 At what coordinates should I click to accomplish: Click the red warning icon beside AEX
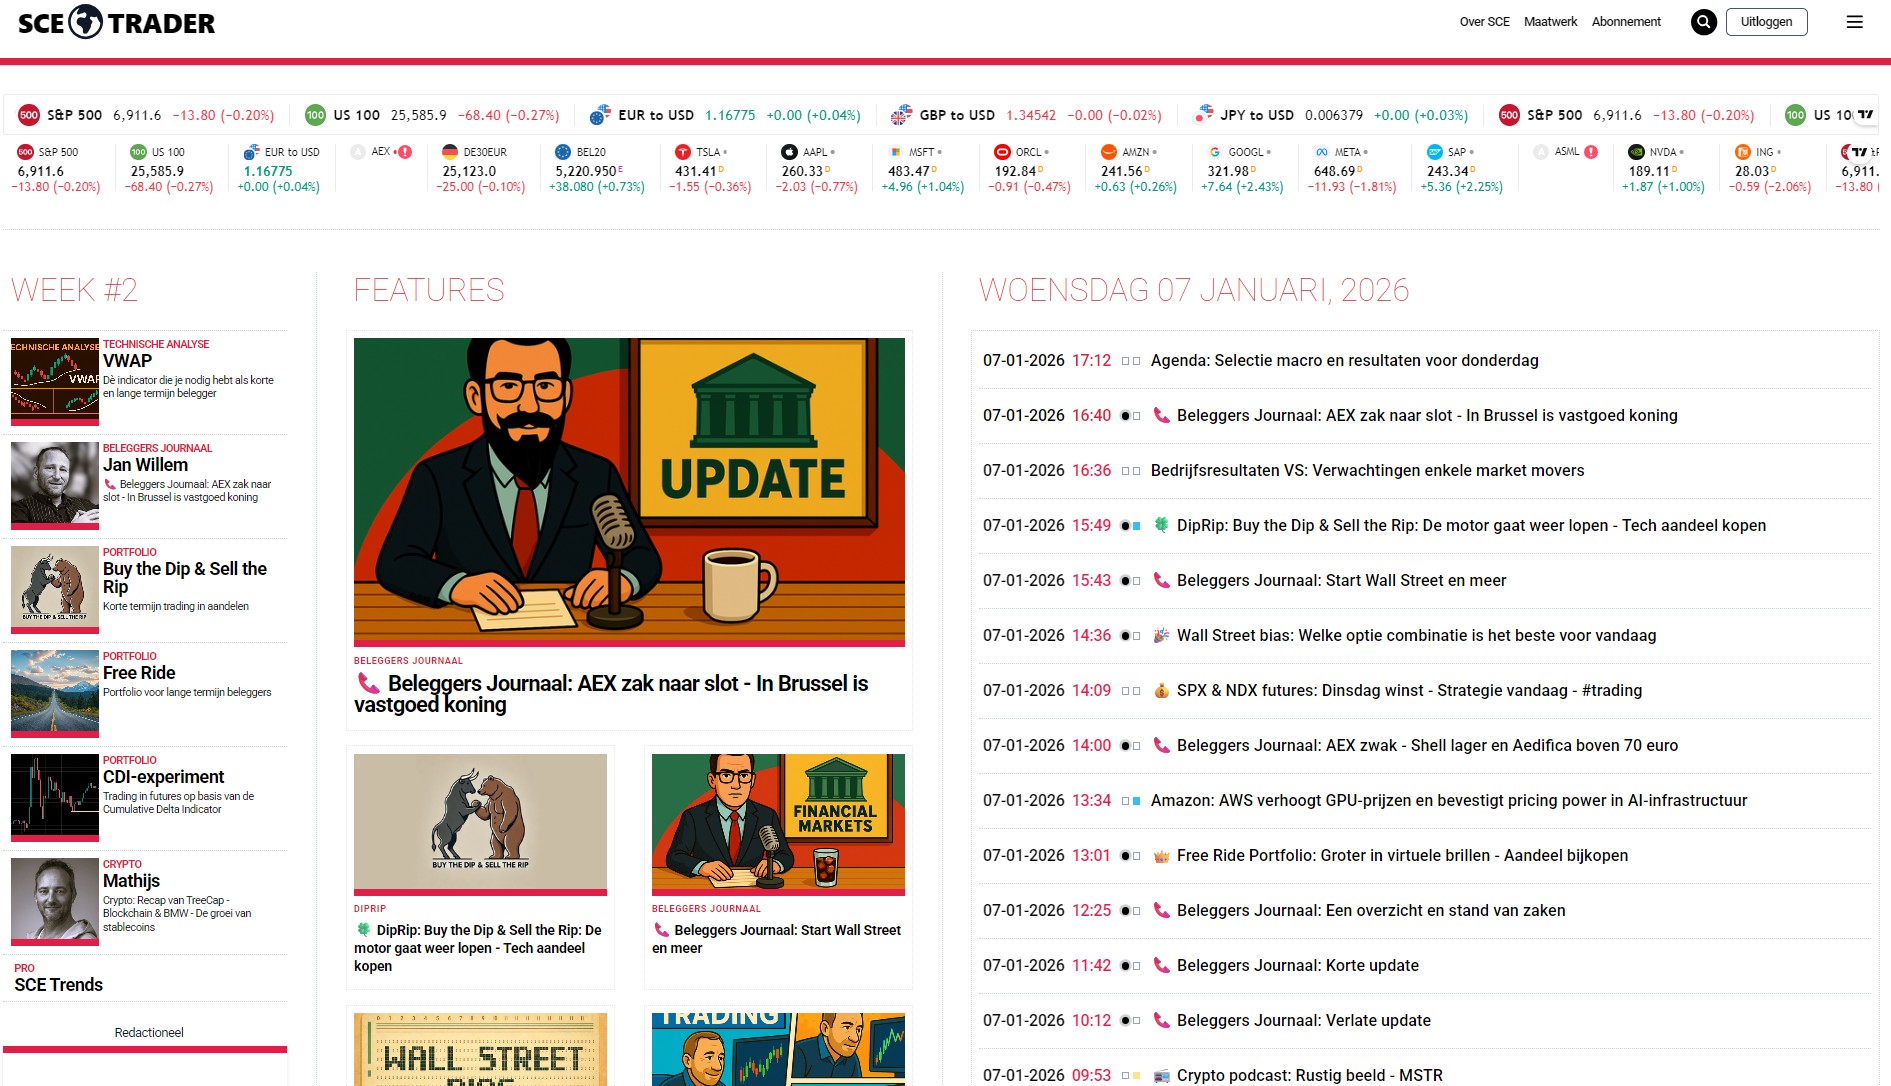click(x=405, y=152)
